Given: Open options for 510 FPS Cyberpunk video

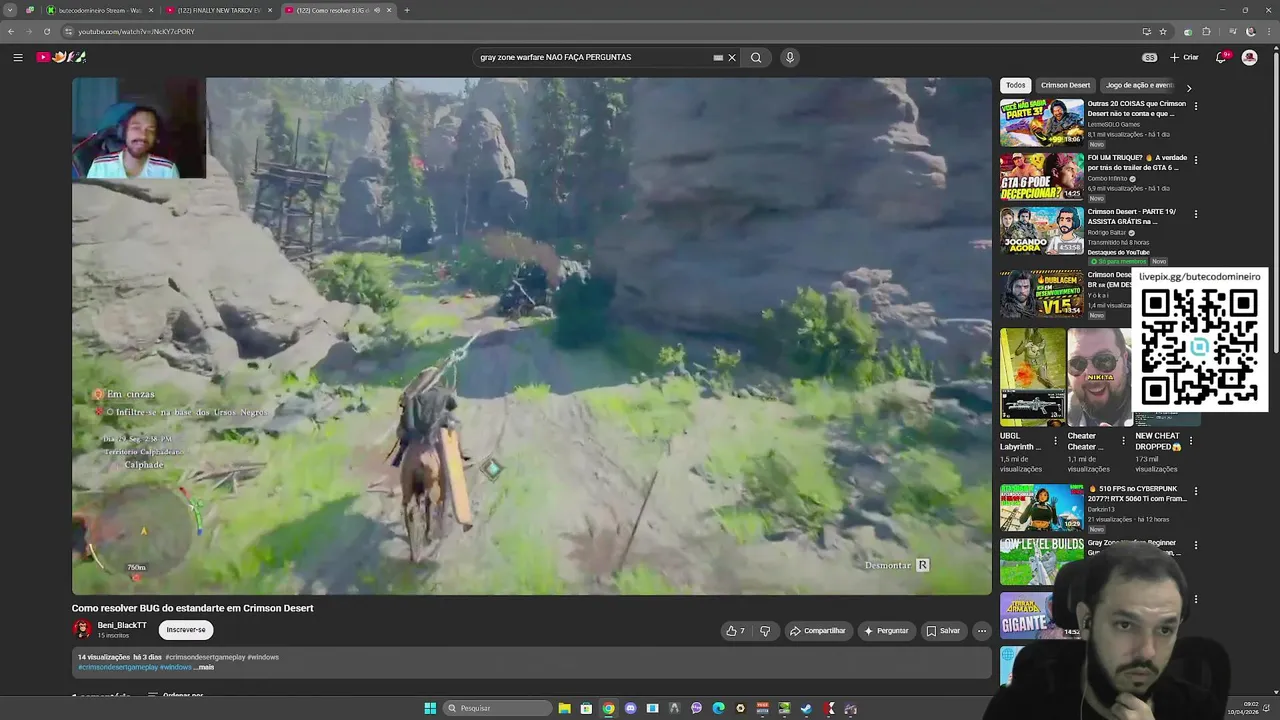Looking at the screenshot, I should pos(1196,491).
